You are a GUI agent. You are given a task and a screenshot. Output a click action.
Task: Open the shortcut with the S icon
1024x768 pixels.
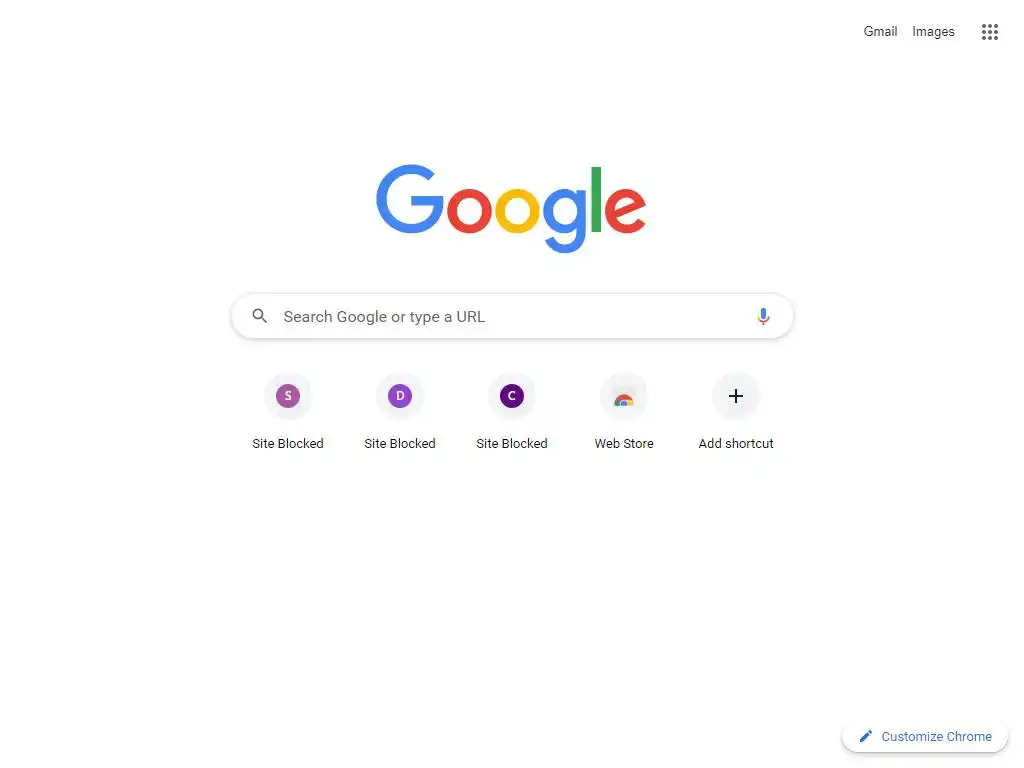click(x=288, y=396)
